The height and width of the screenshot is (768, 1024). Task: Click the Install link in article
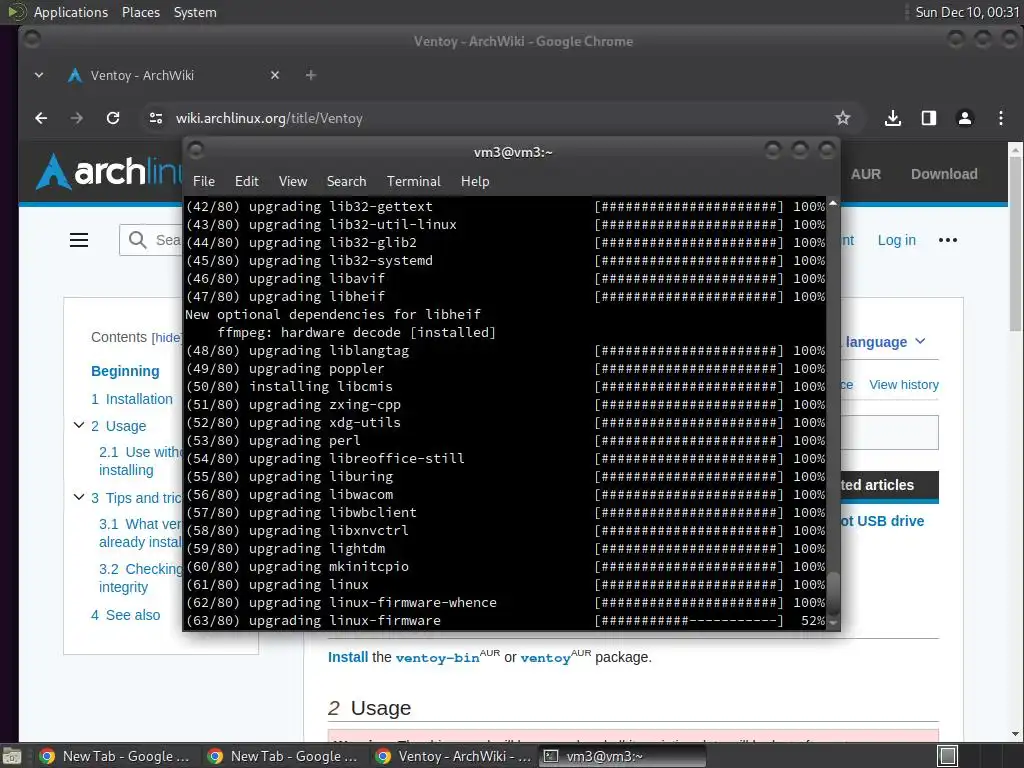(348, 657)
